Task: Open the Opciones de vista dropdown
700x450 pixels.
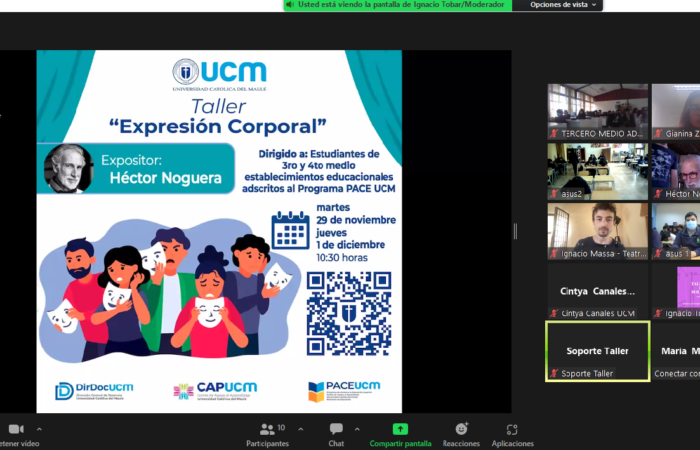Action: (563, 5)
